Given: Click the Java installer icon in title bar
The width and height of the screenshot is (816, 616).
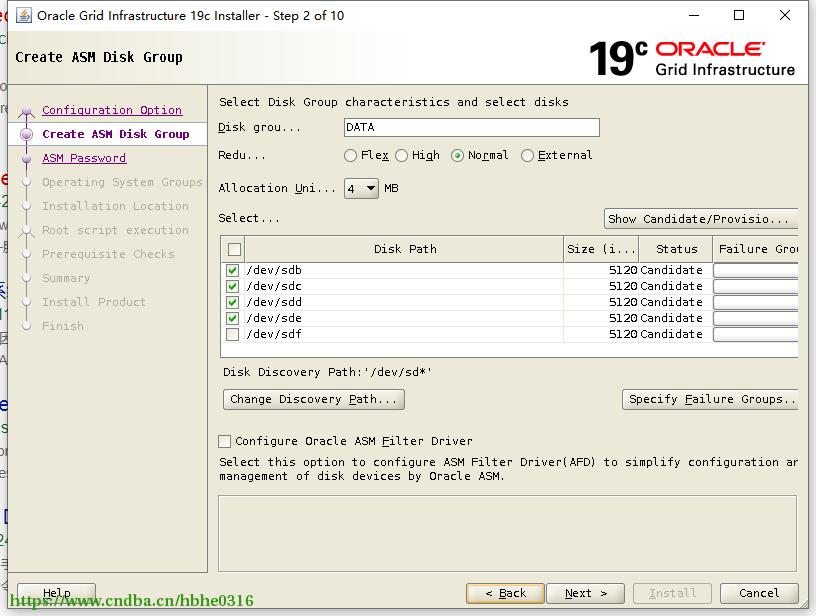Looking at the screenshot, I should point(24,16).
